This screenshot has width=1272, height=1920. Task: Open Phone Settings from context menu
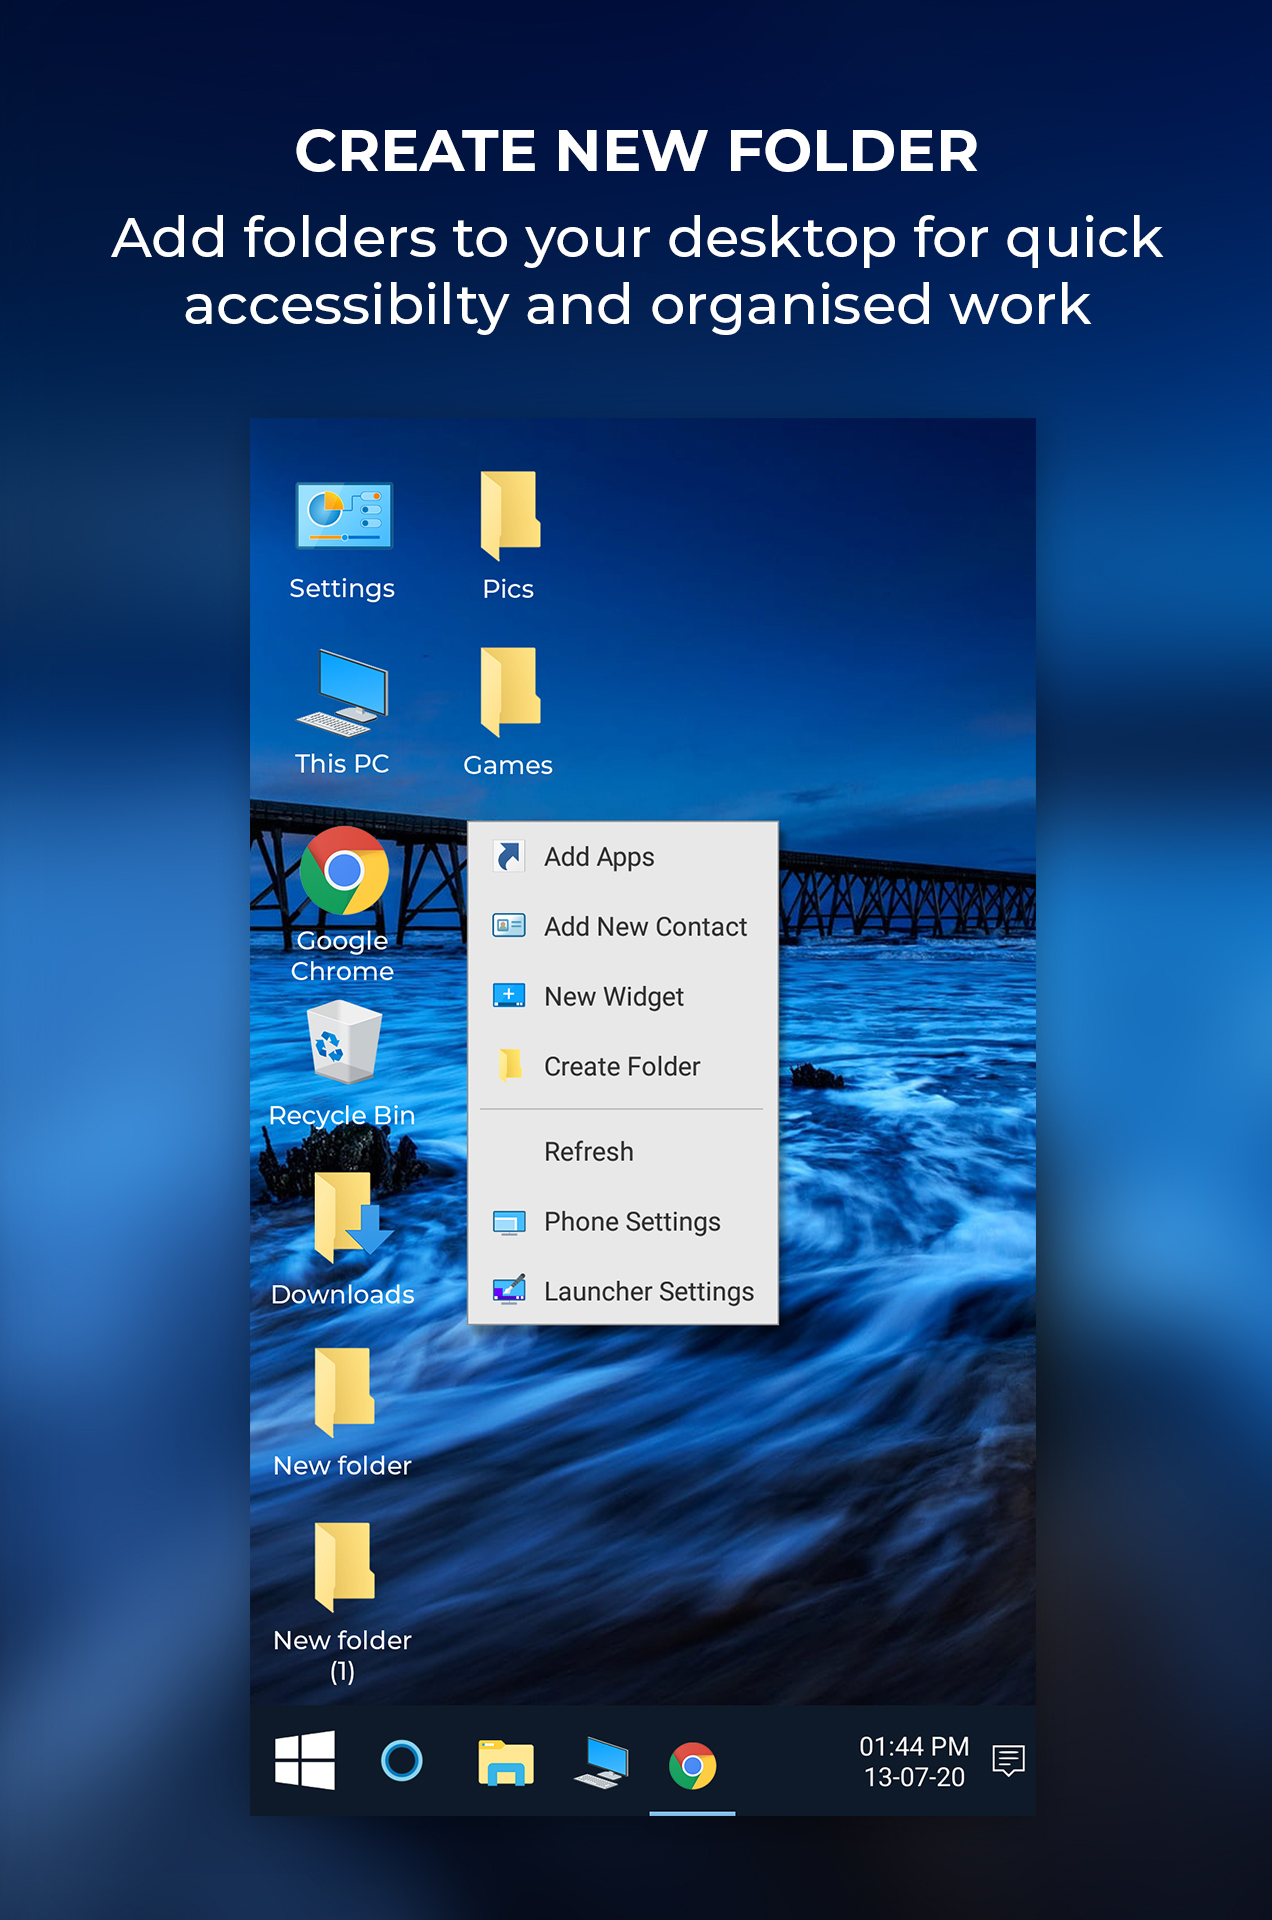[x=632, y=1222]
